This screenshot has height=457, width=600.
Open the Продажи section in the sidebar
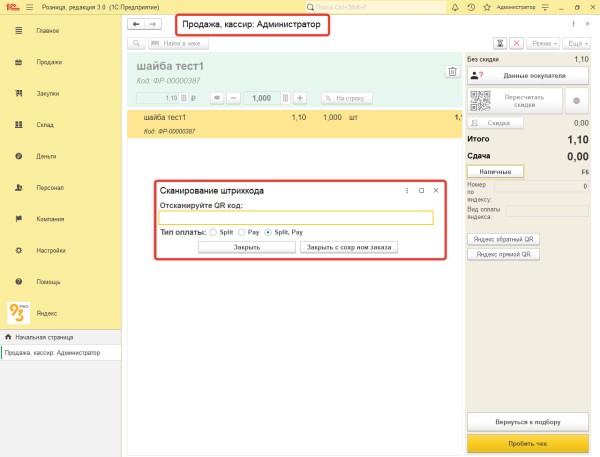50,62
